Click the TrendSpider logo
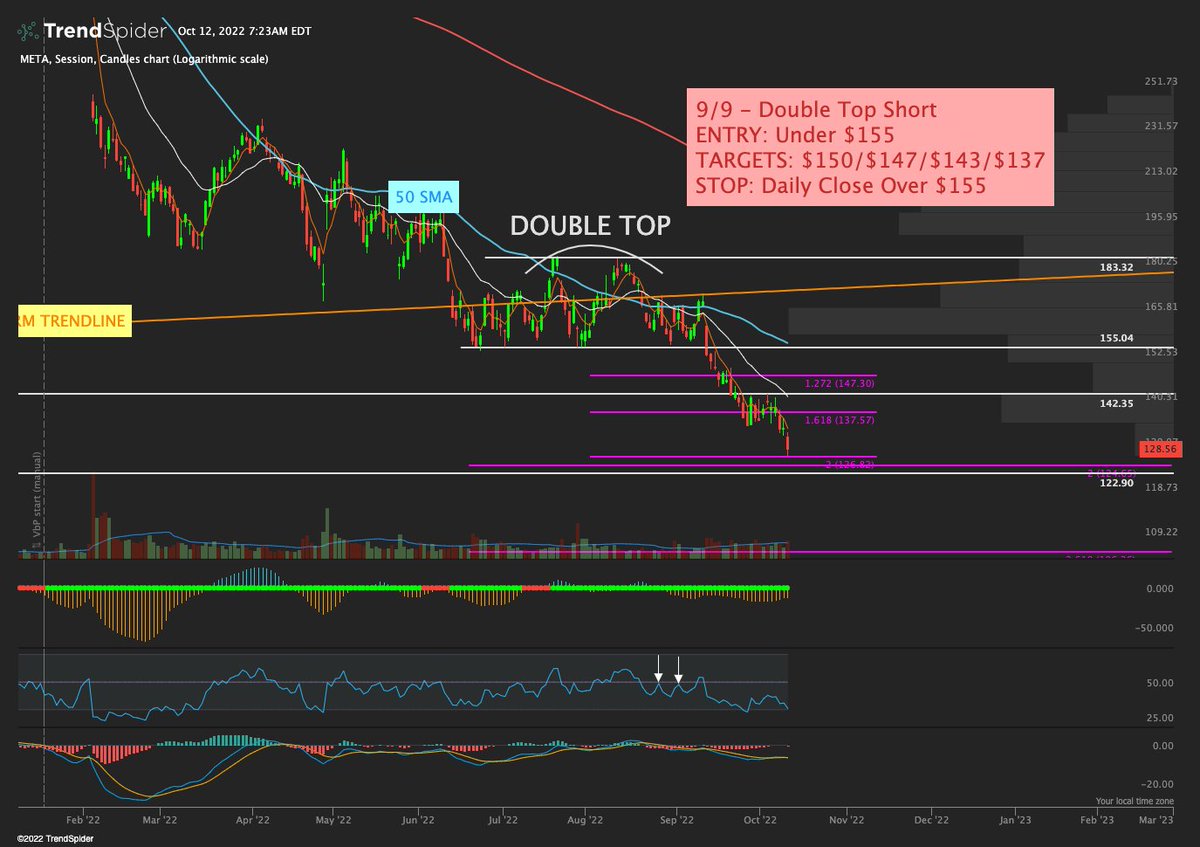This screenshot has height=847, width=1200. 91,31
